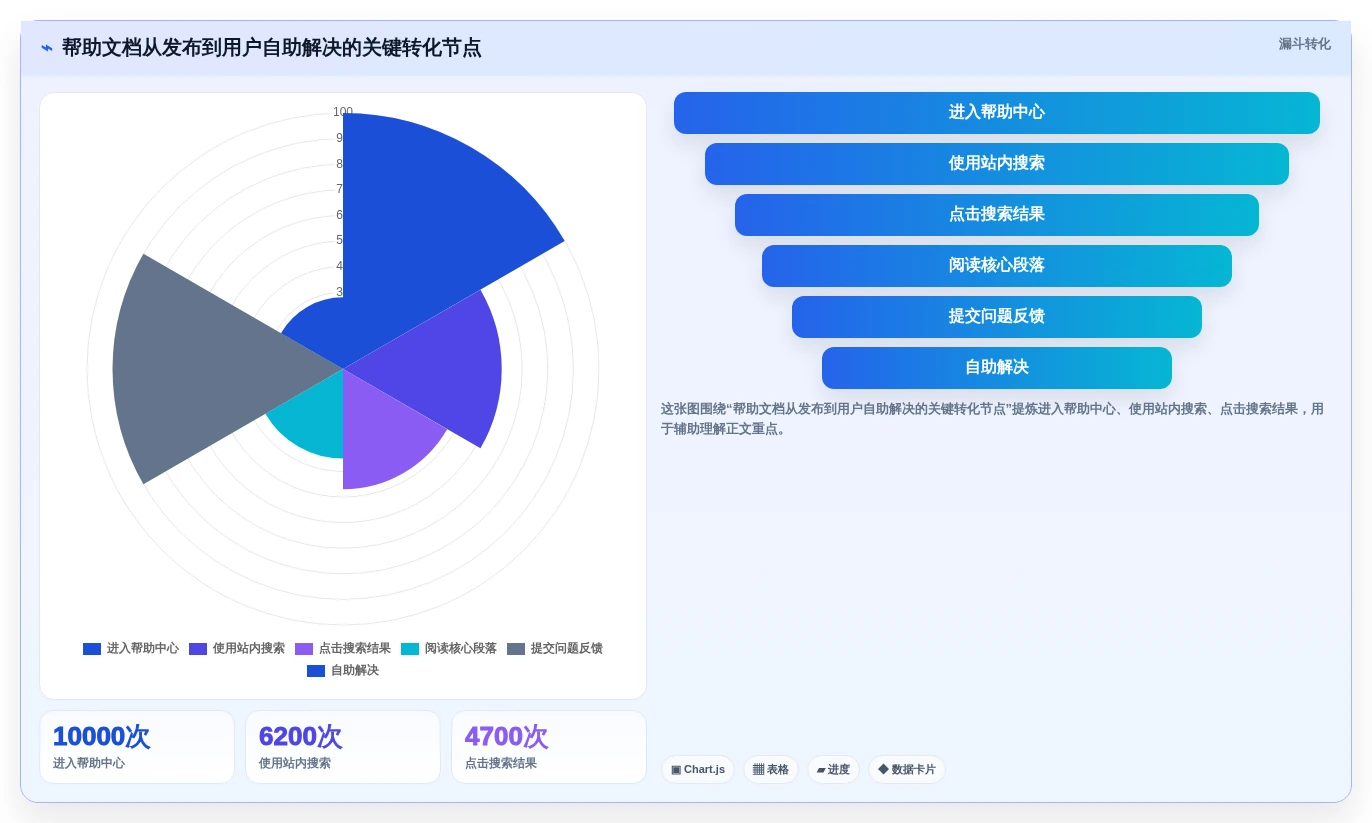Image resolution: width=1372 pixels, height=823 pixels.
Task: Open the 6200次 stat card
Action: point(343,747)
